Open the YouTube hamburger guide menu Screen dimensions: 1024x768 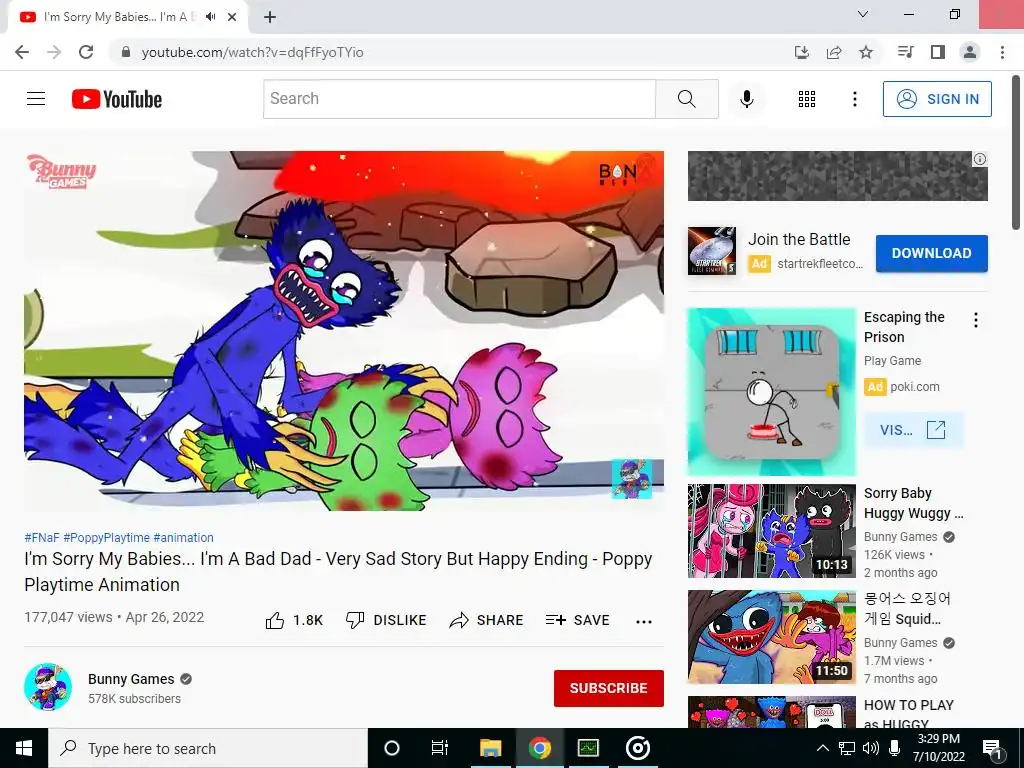pyautogui.click(x=36, y=99)
